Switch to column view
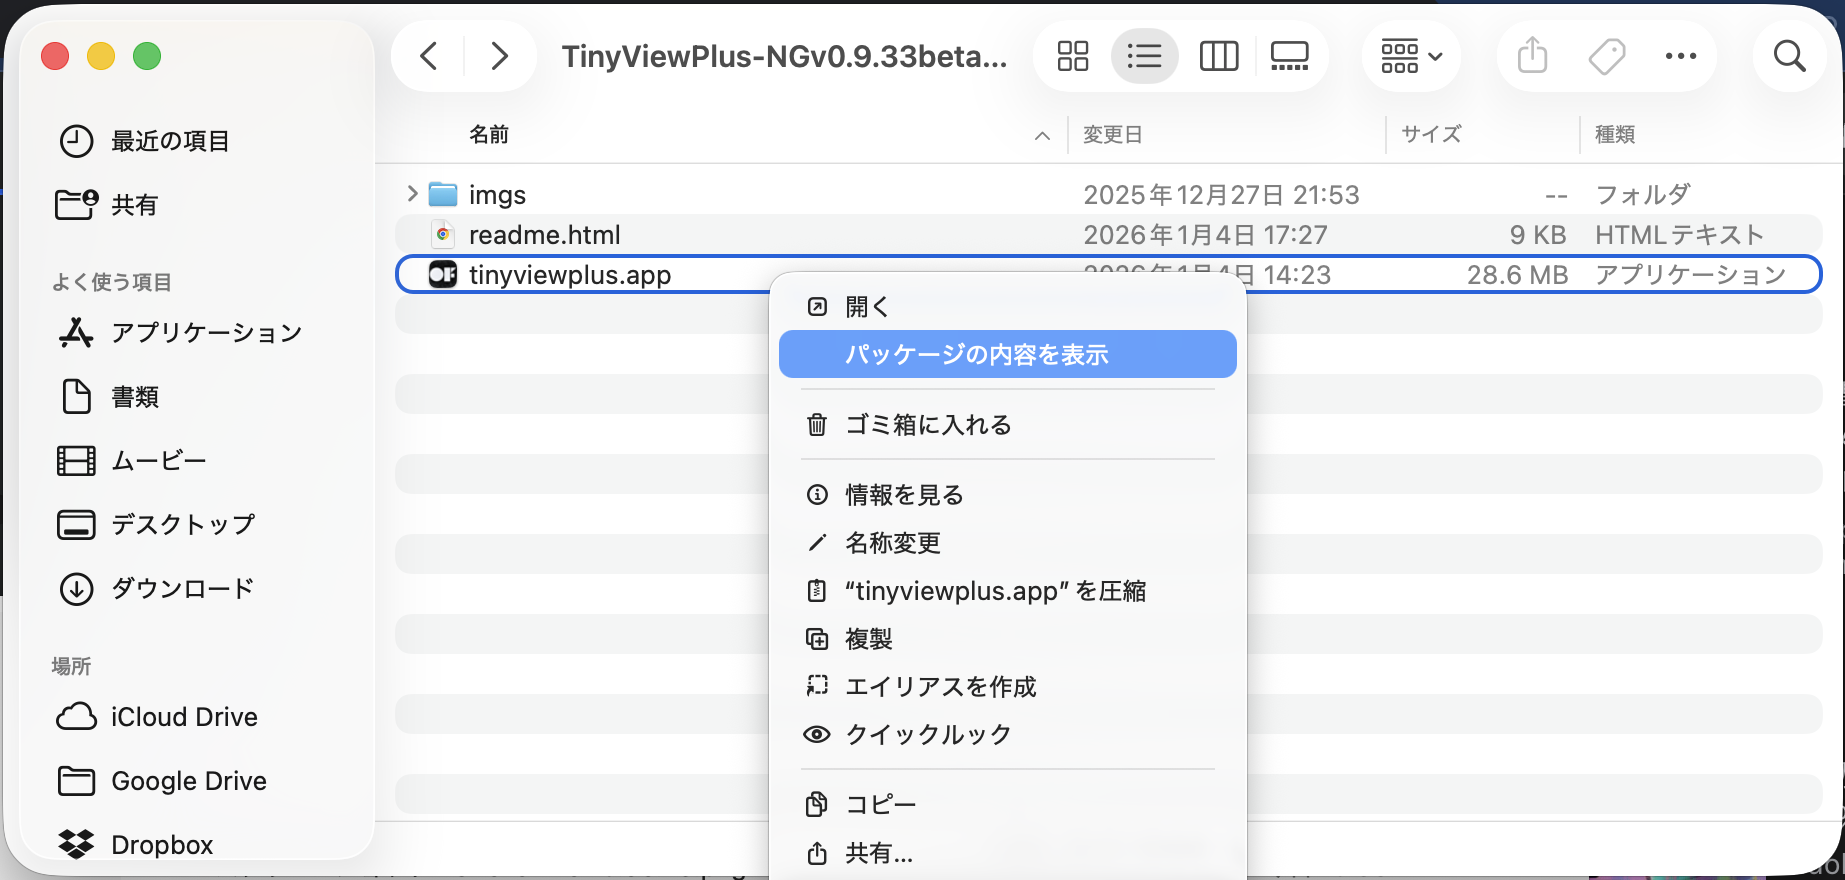1845x880 pixels. (1218, 56)
